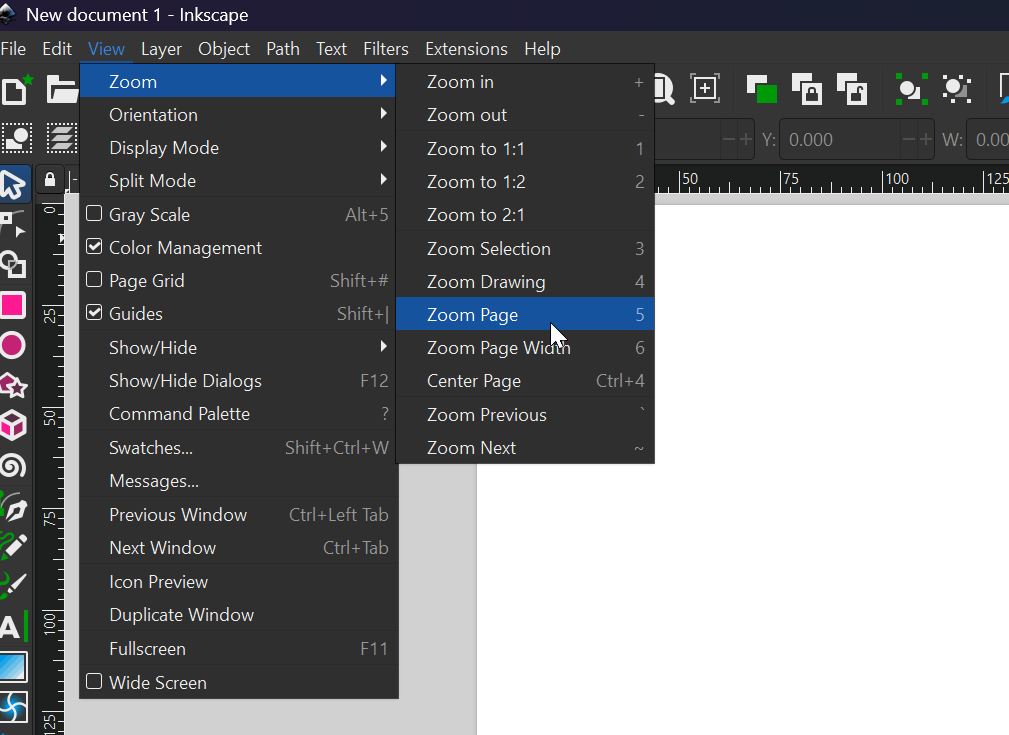Select the Calligraphy brush tool
The height and width of the screenshot is (735, 1009).
pyautogui.click(x=13, y=586)
